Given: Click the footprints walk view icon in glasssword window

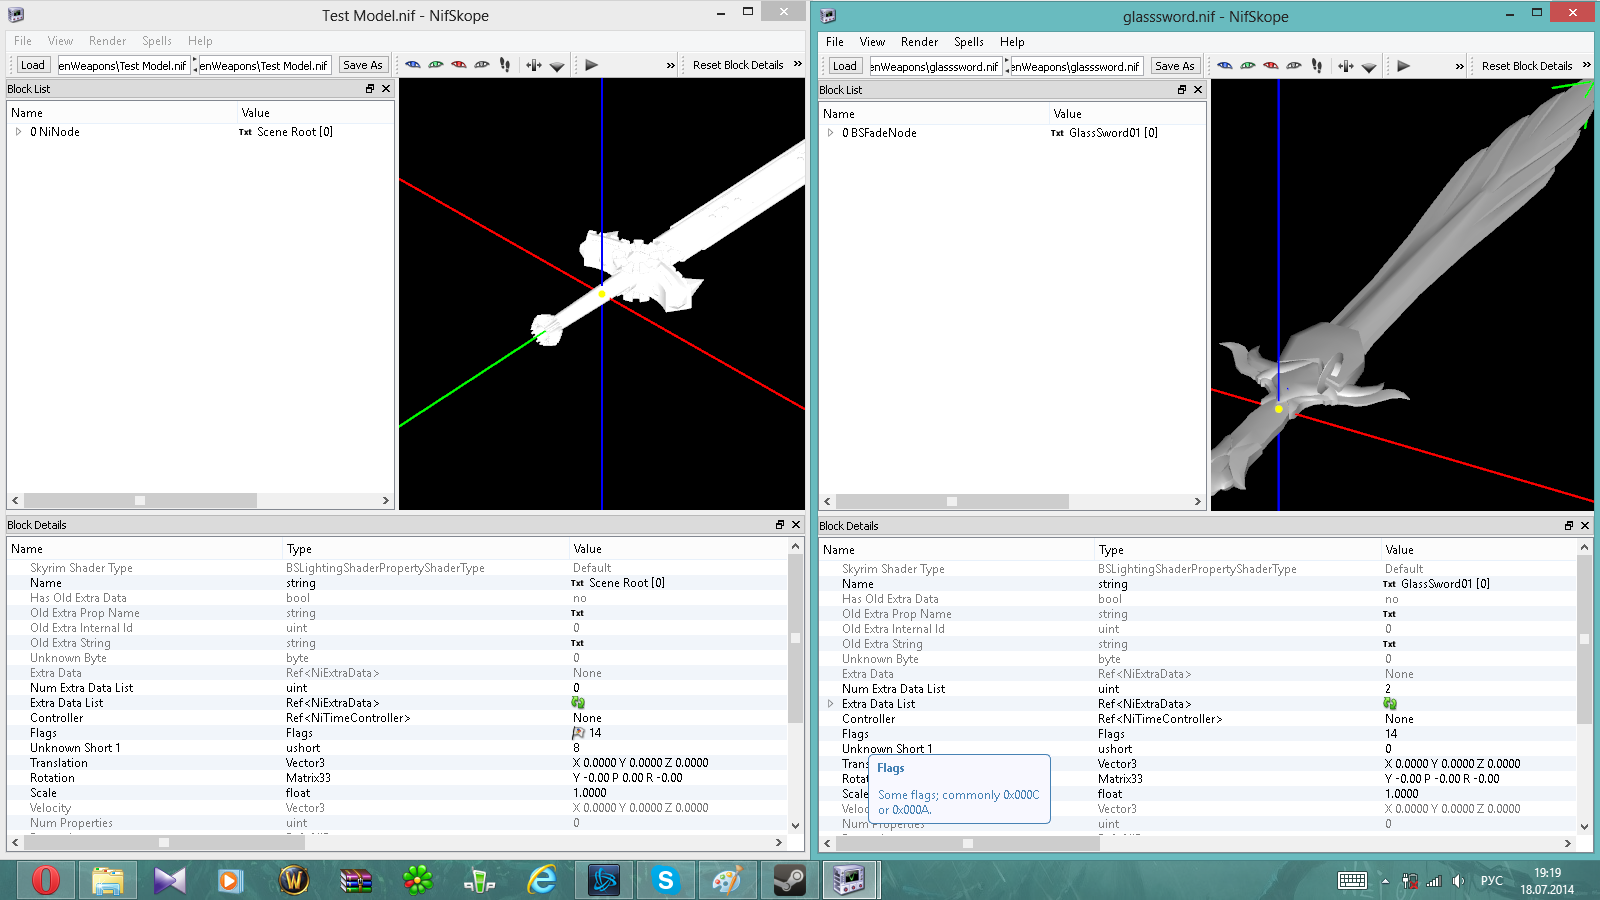Looking at the screenshot, I should click(1317, 66).
